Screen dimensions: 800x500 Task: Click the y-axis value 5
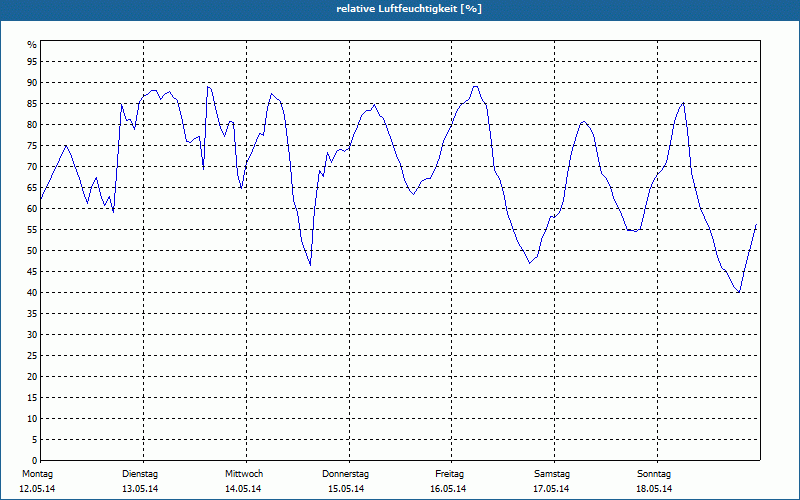point(35,439)
